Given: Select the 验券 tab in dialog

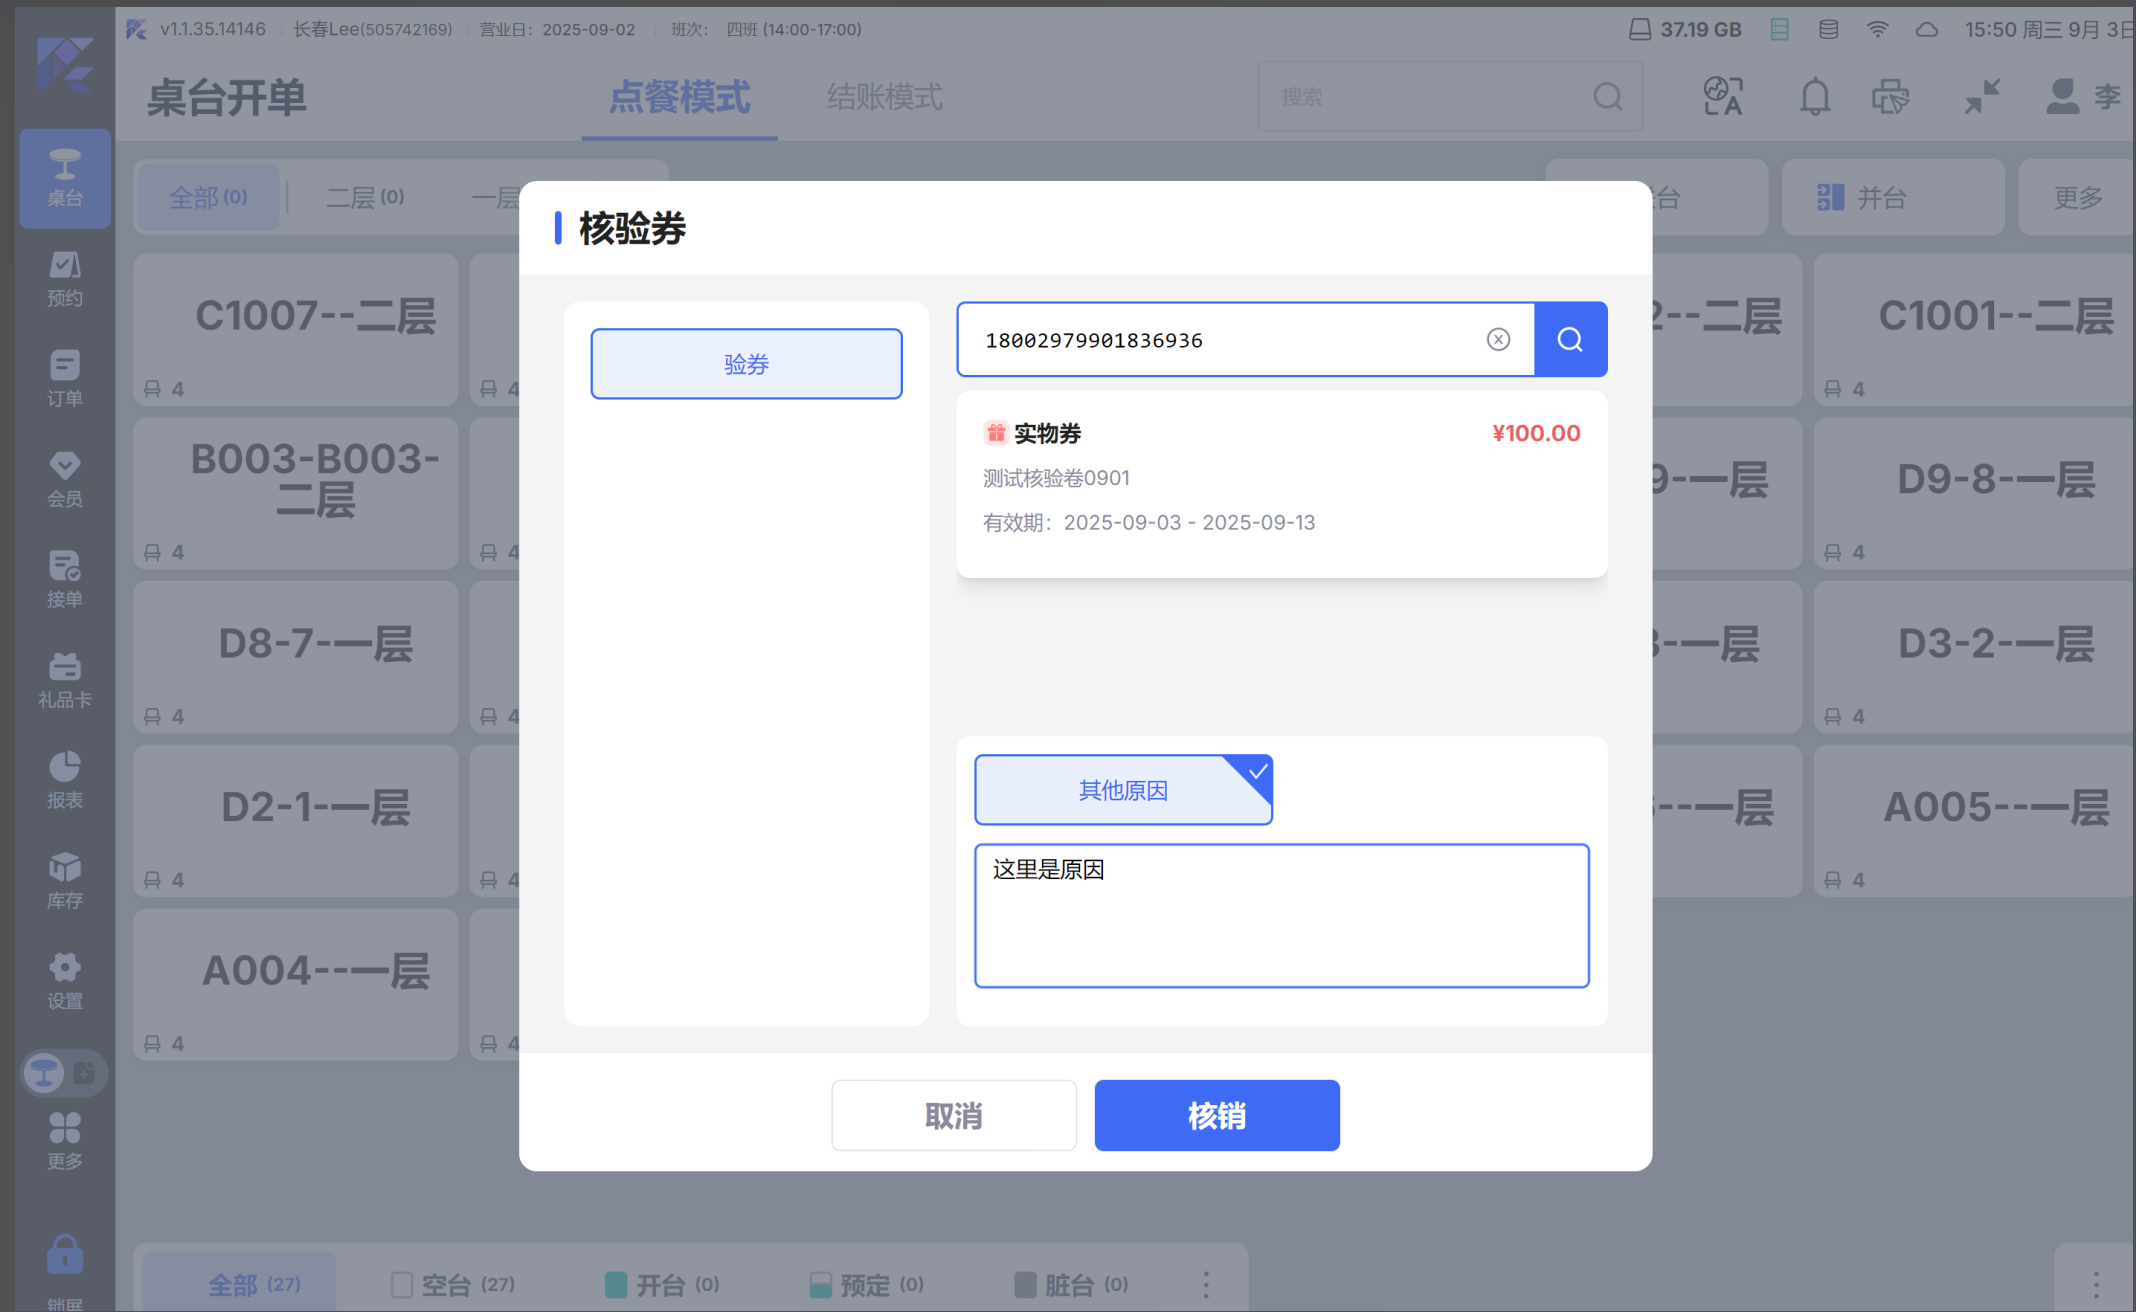Looking at the screenshot, I should (x=746, y=364).
